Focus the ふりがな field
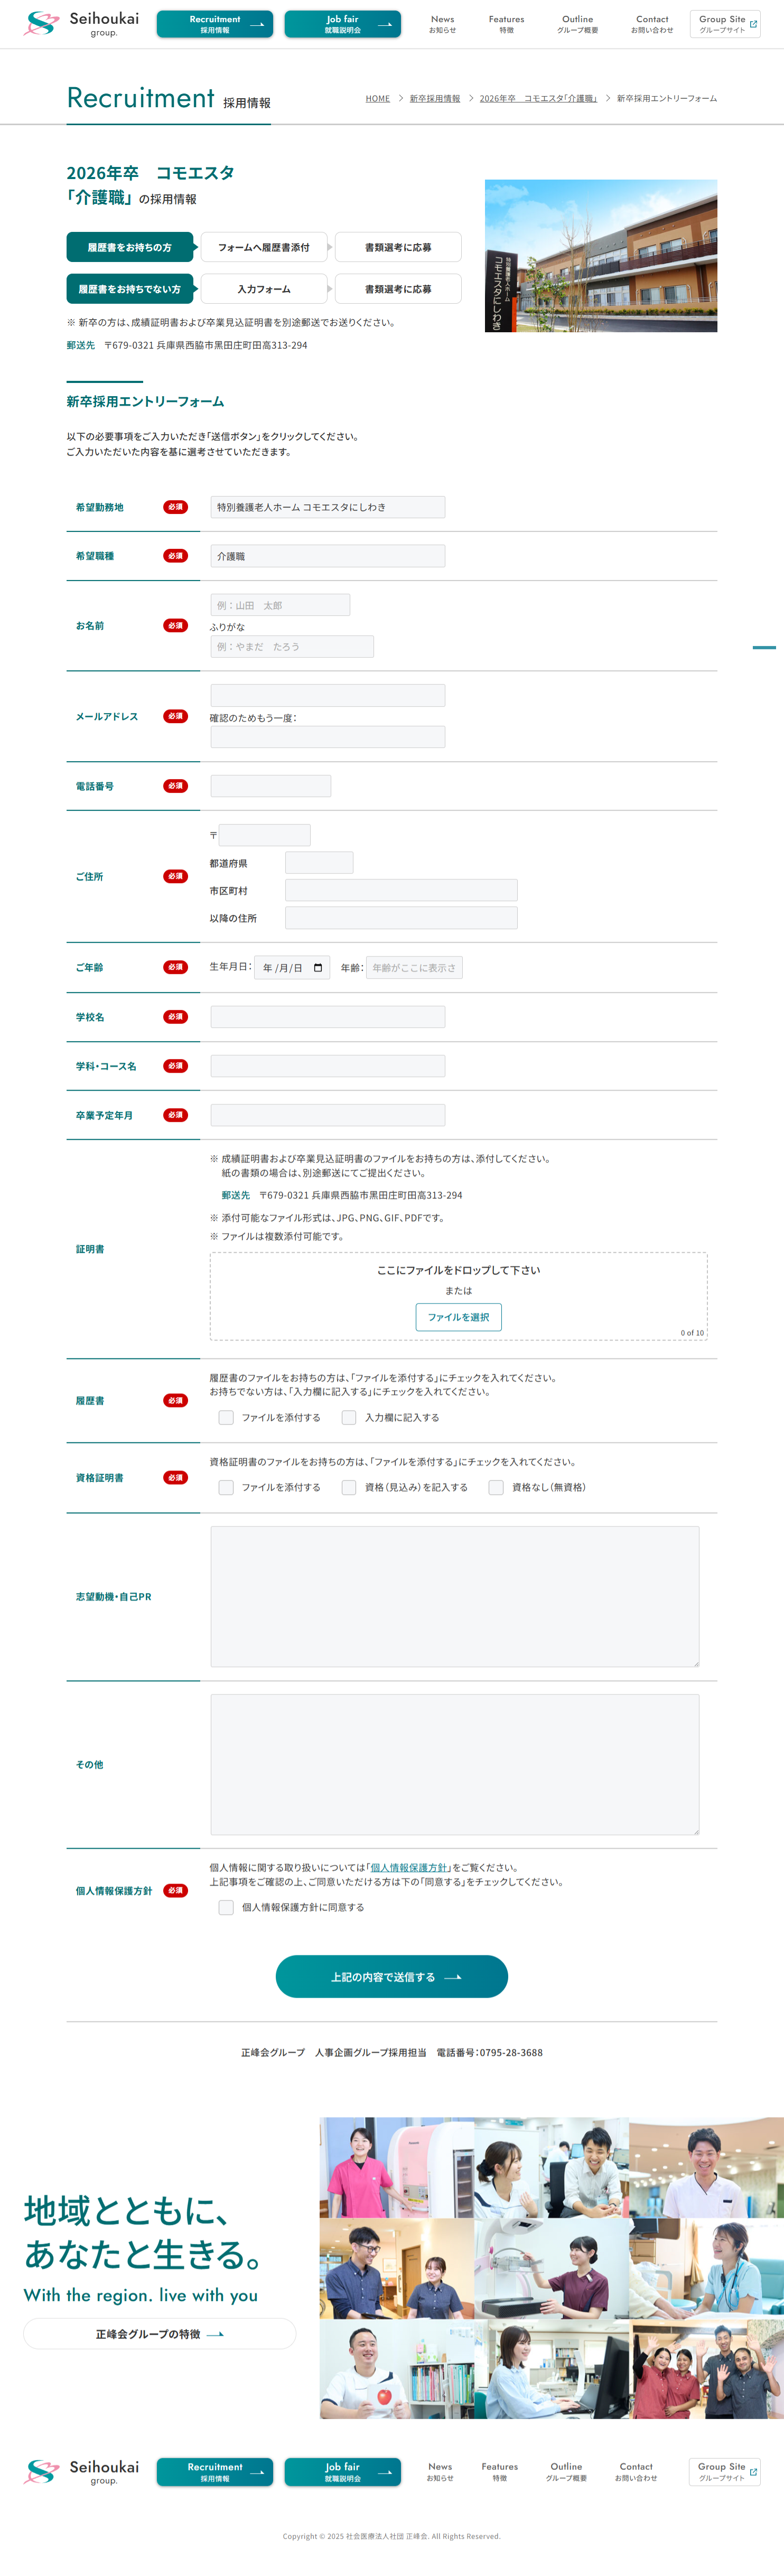 (x=292, y=647)
